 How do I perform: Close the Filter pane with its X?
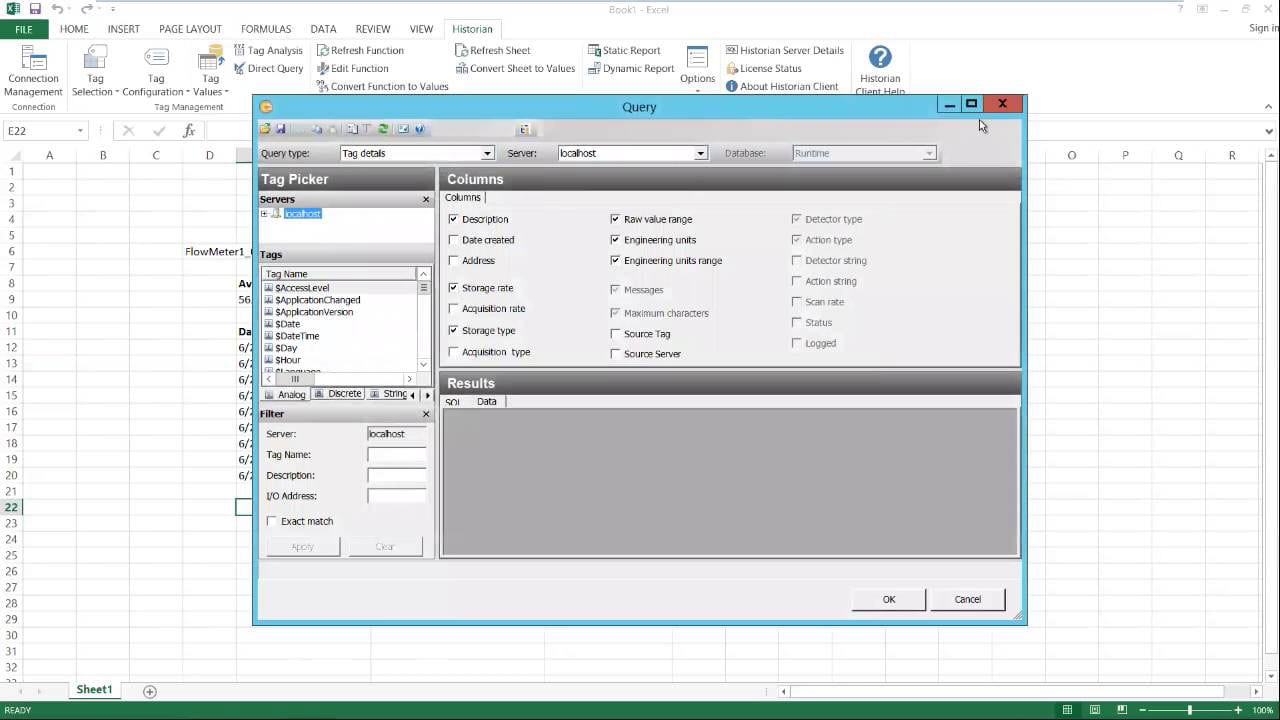point(426,413)
